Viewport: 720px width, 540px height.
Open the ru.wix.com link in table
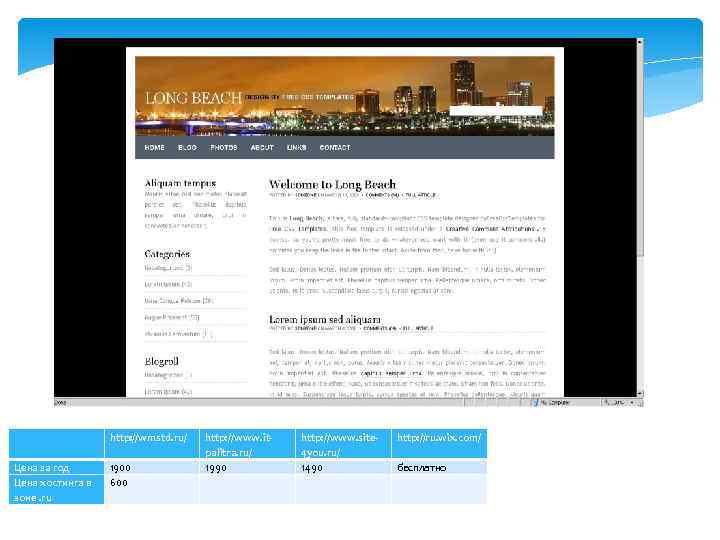[439, 438]
